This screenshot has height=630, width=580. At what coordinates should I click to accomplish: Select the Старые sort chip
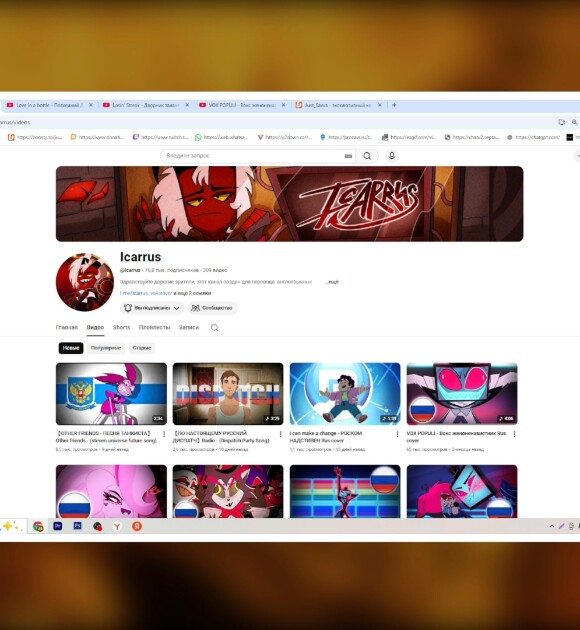pos(142,348)
